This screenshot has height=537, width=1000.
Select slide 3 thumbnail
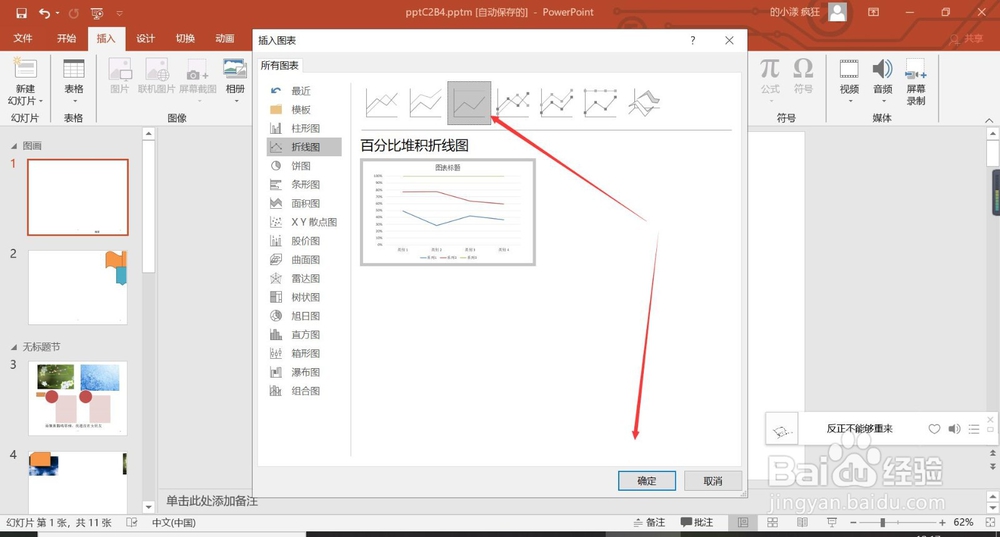pyautogui.click(x=78, y=399)
